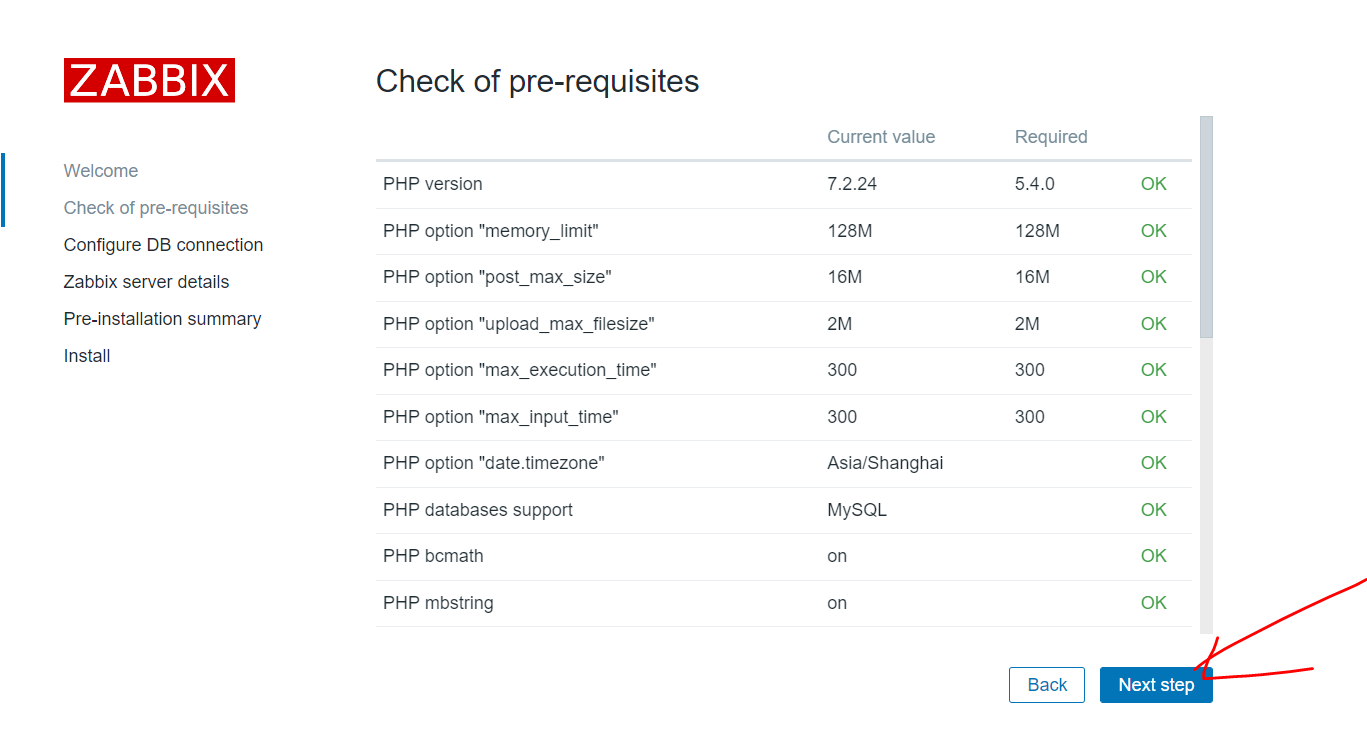
Task: Click the Current value column header
Action: 881,137
